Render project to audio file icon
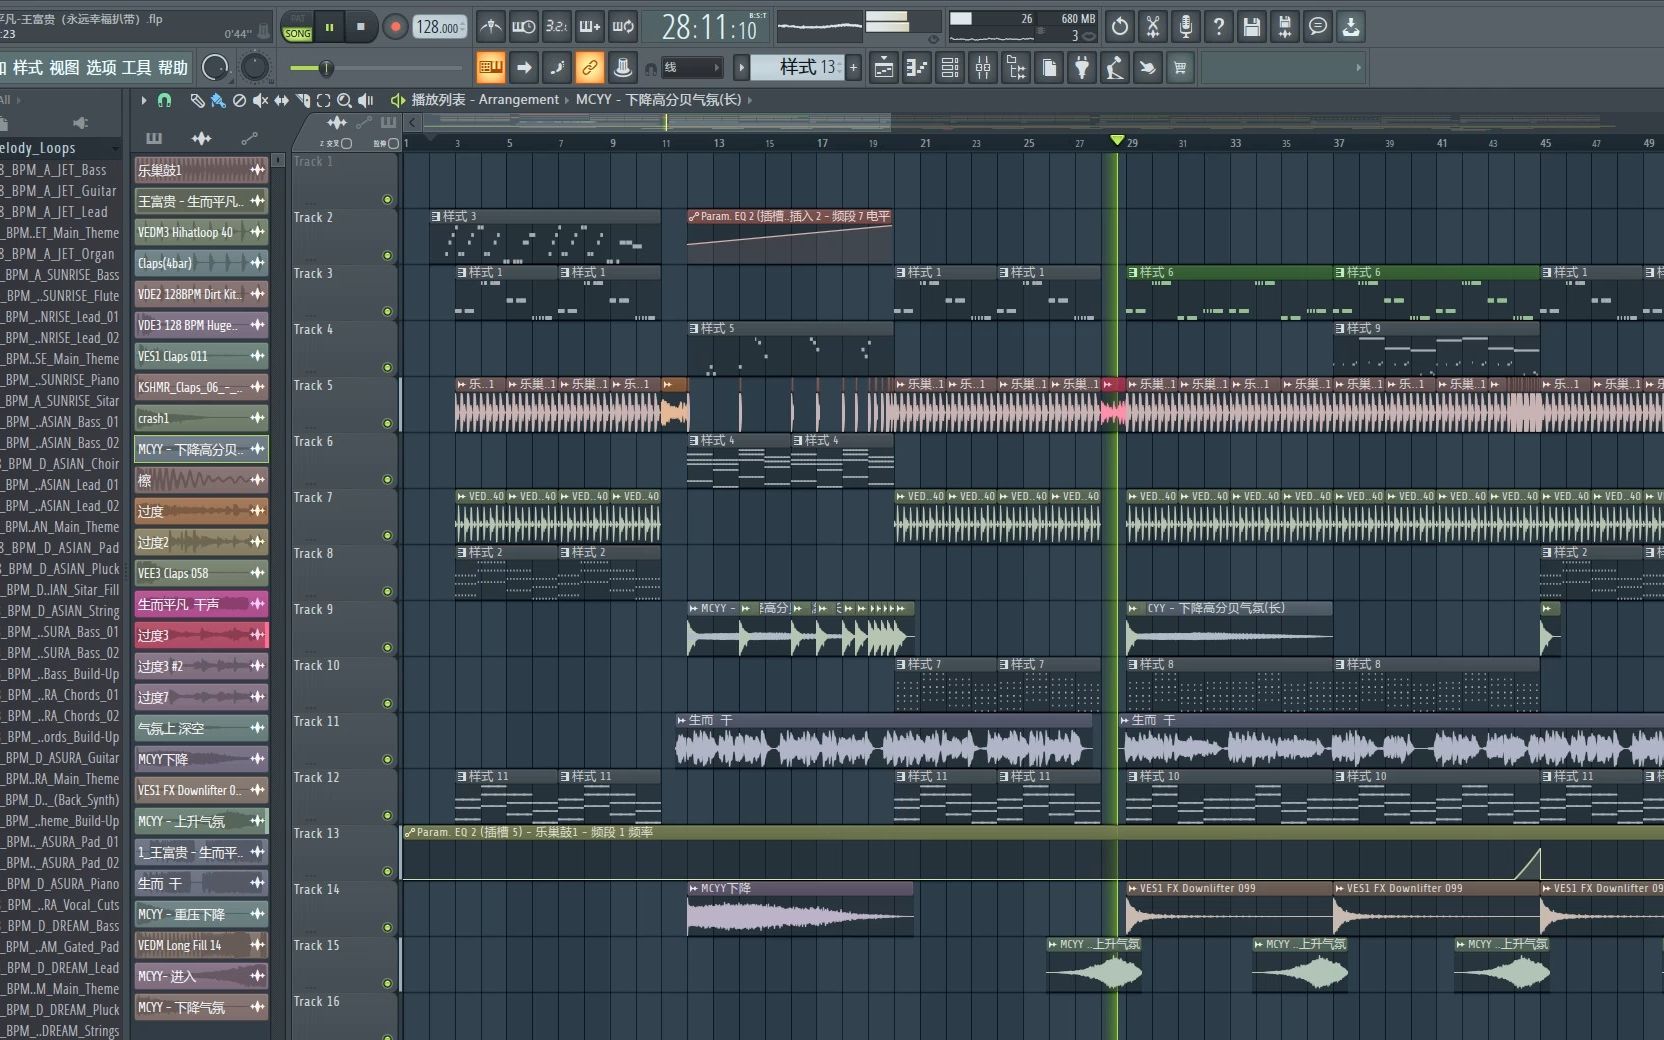 click(x=1285, y=27)
